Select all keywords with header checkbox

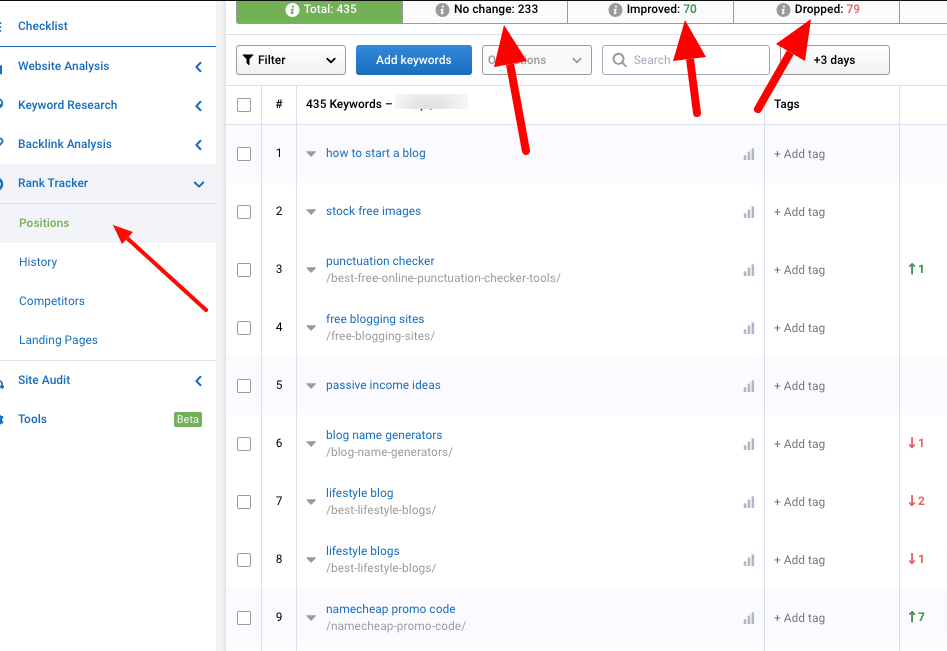[x=244, y=104]
